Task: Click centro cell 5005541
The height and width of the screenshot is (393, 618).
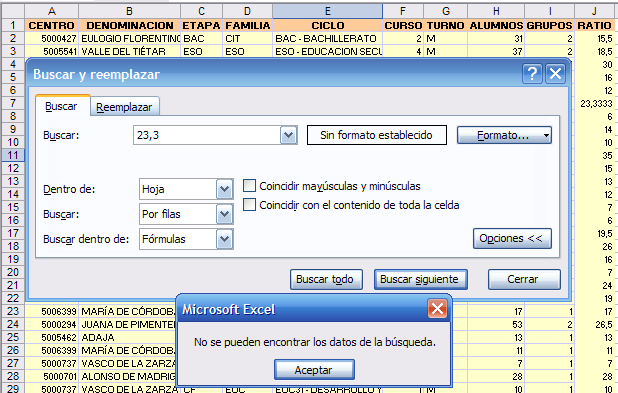Action: [x=52, y=51]
